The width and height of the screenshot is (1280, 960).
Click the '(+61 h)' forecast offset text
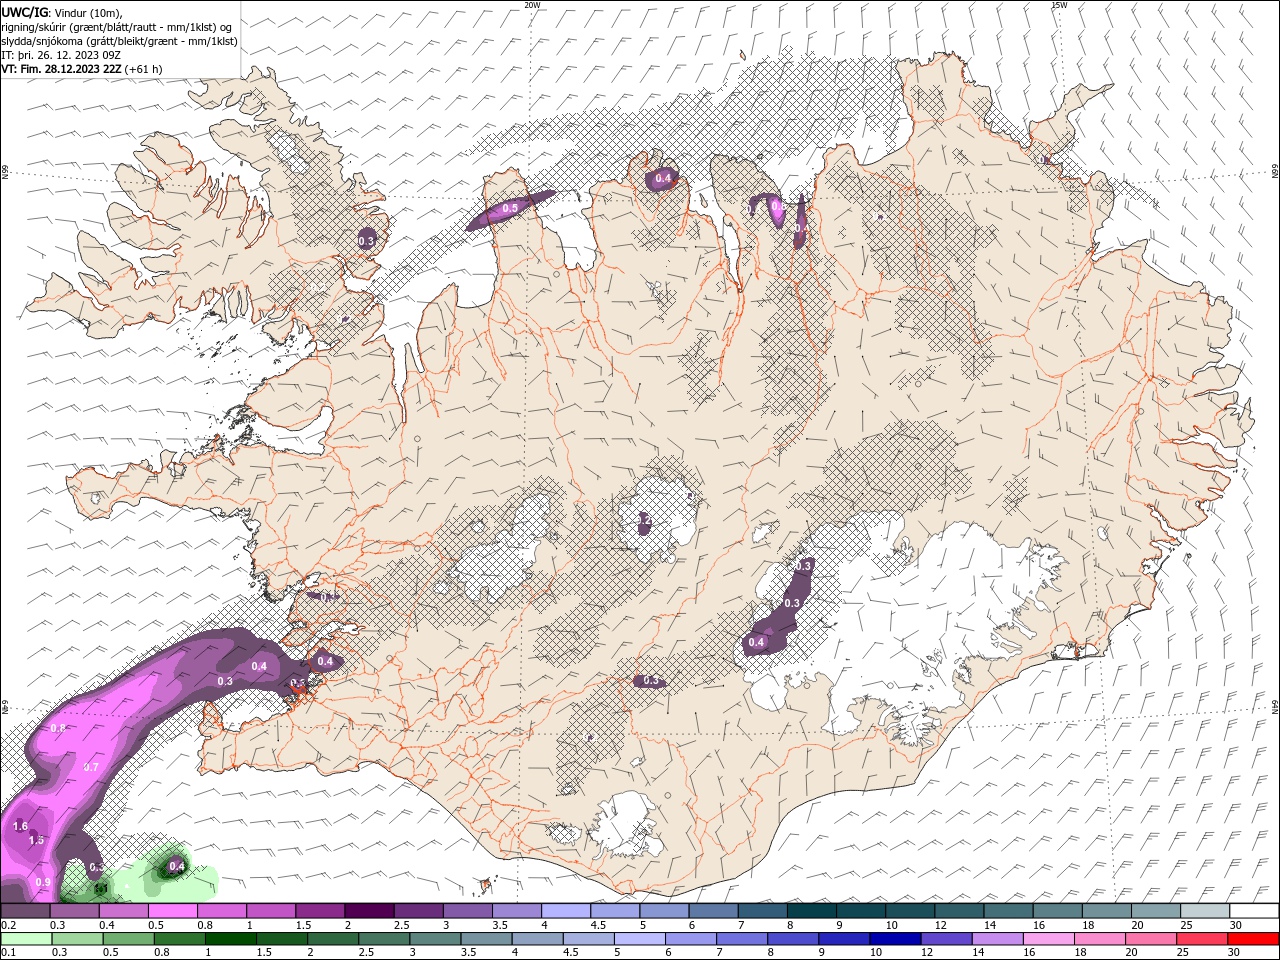coord(144,69)
